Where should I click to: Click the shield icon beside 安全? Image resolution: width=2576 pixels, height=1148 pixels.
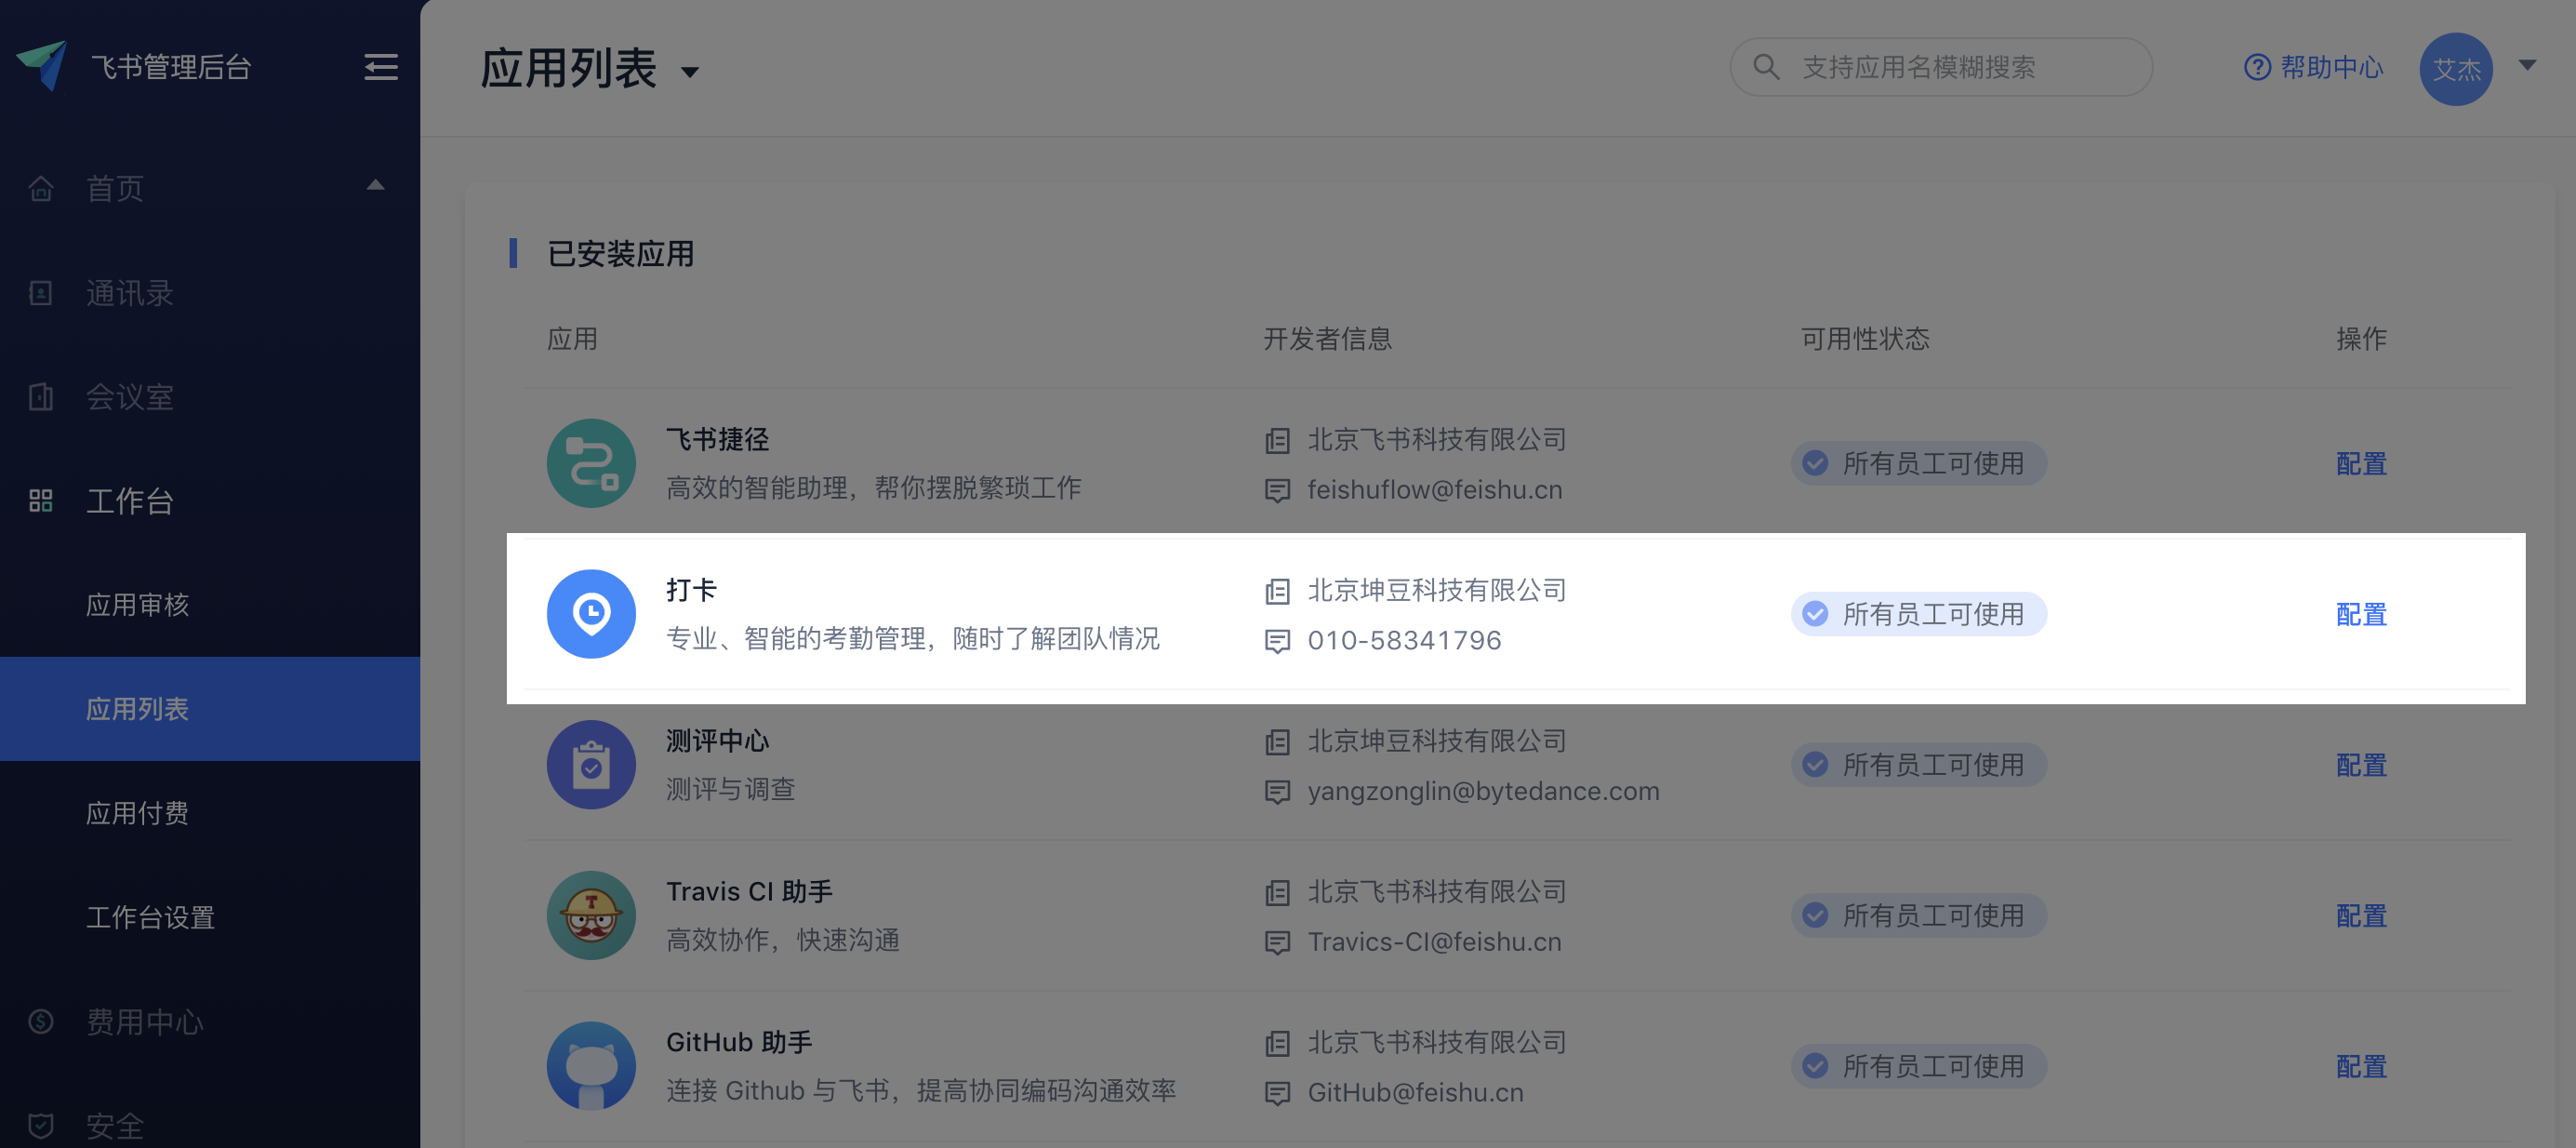tap(41, 1126)
